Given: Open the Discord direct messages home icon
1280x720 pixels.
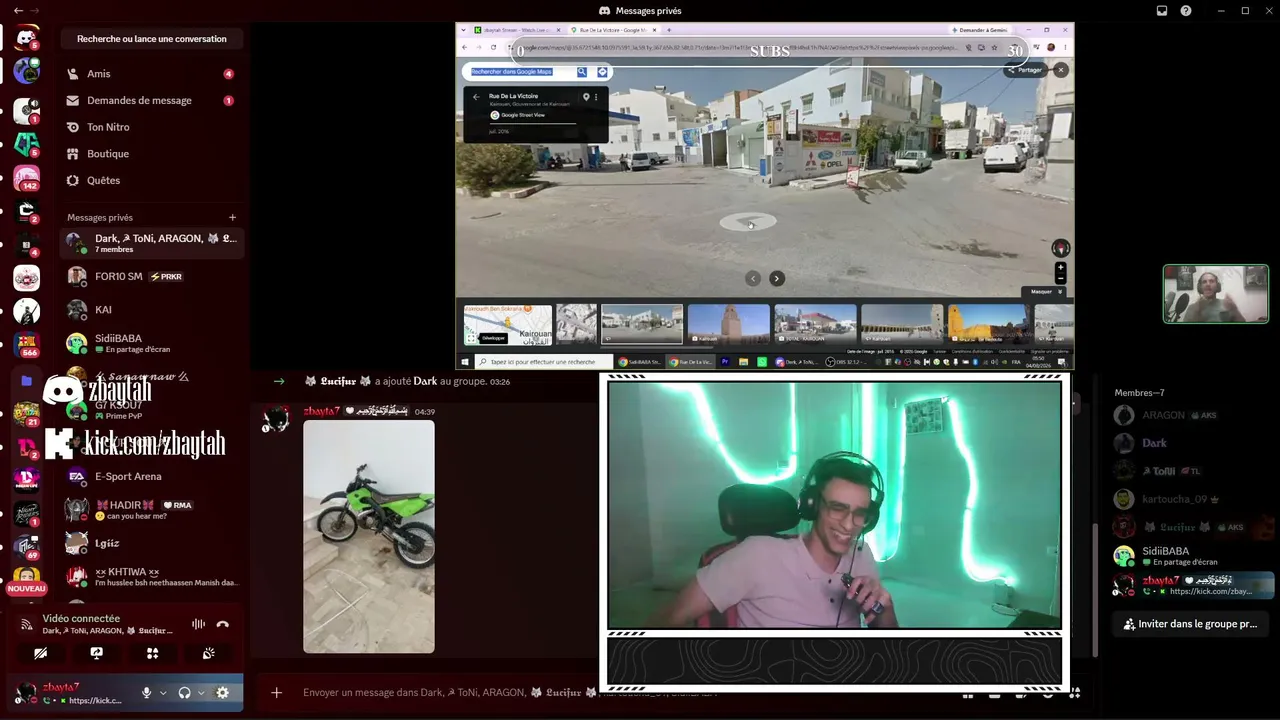Looking at the screenshot, I should pyautogui.click(x=27, y=38).
